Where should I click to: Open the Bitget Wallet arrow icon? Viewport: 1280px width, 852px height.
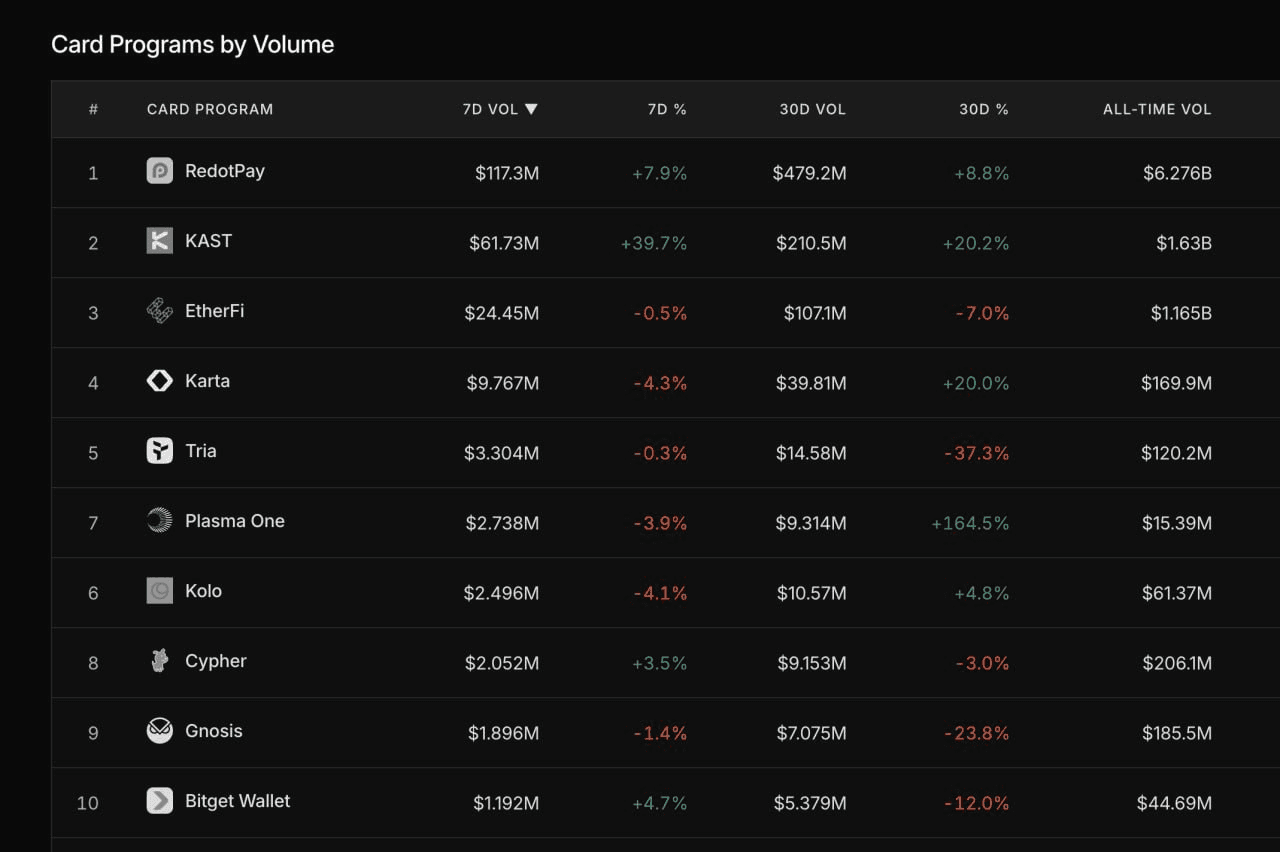click(159, 801)
